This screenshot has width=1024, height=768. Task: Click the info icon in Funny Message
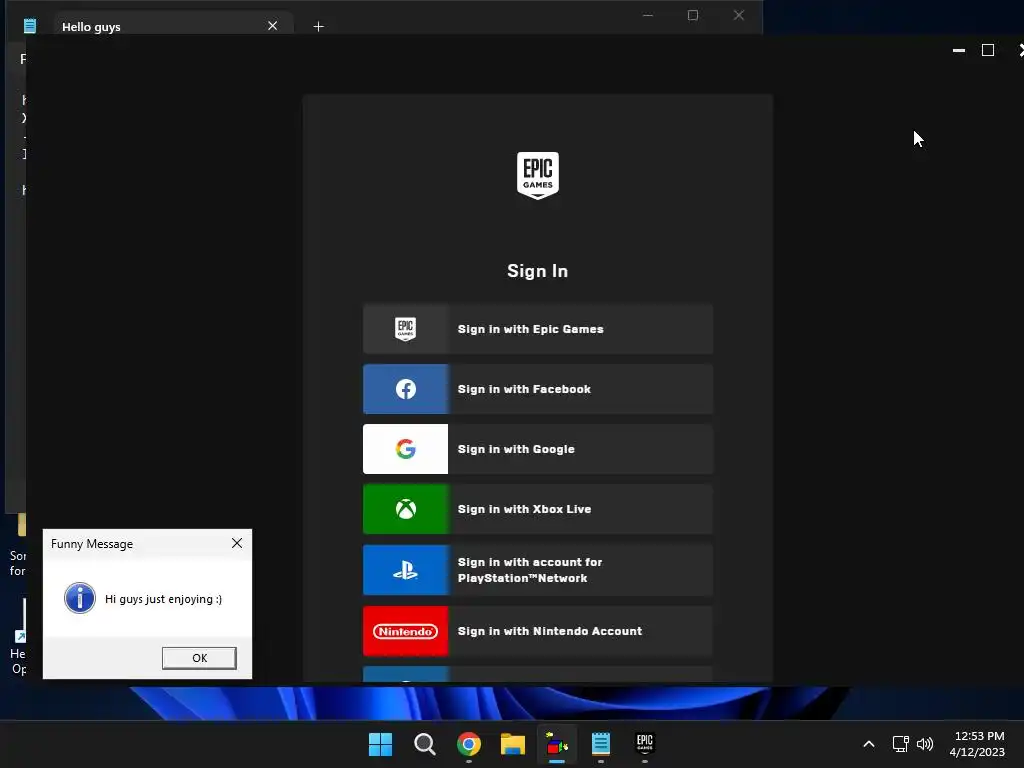[x=80, y=598]
